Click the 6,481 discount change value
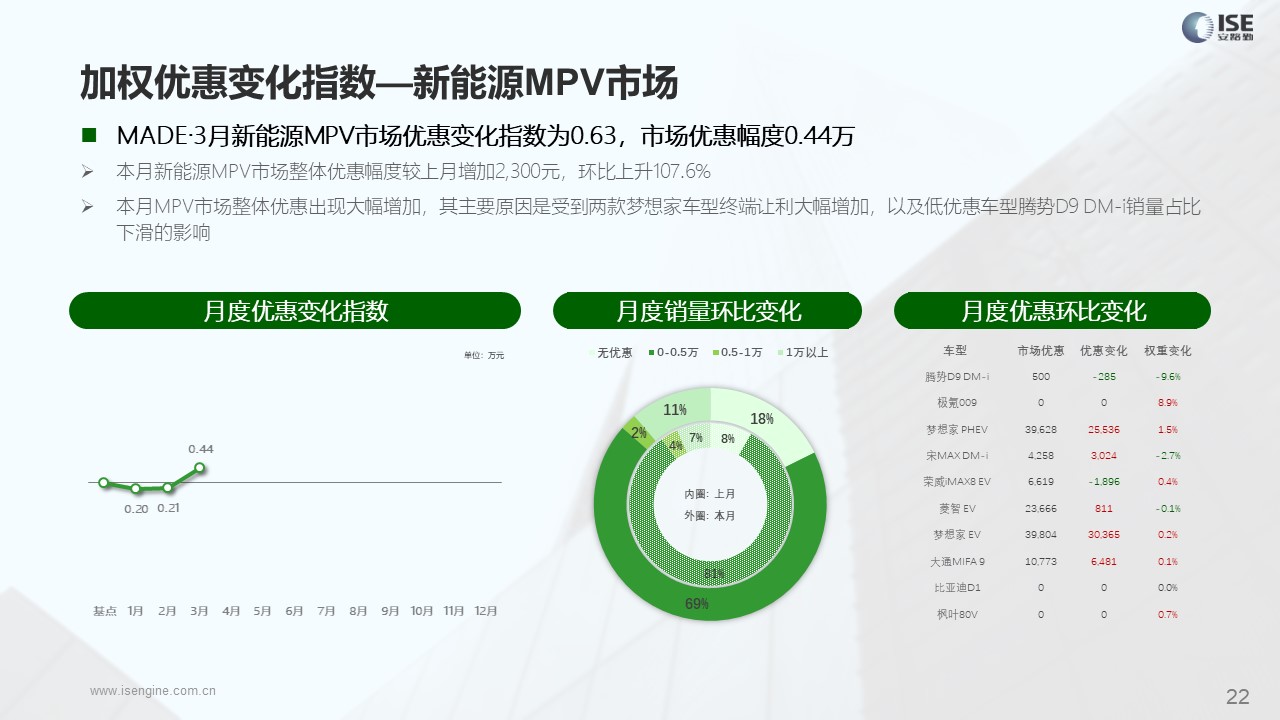The image size is (1280, 720). pos(1104,562)
